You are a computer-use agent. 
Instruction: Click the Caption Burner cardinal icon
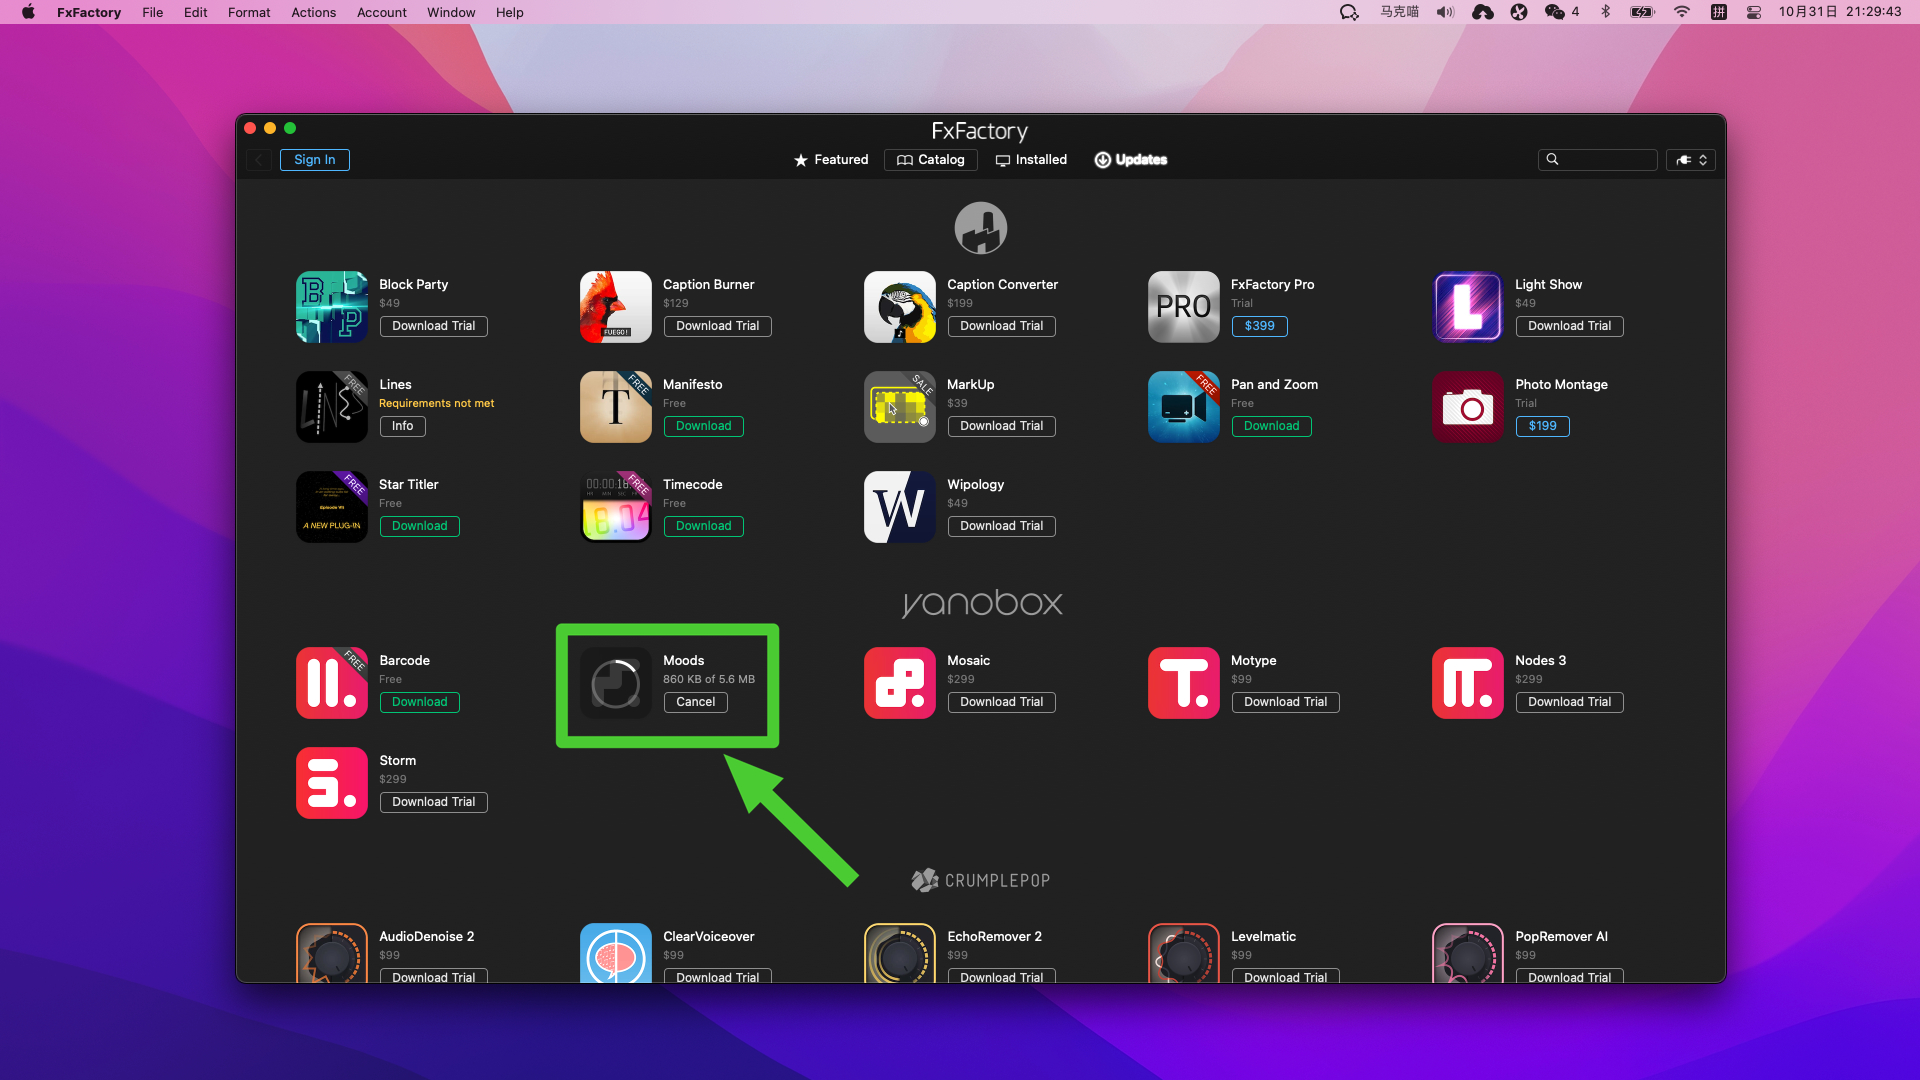615,307
